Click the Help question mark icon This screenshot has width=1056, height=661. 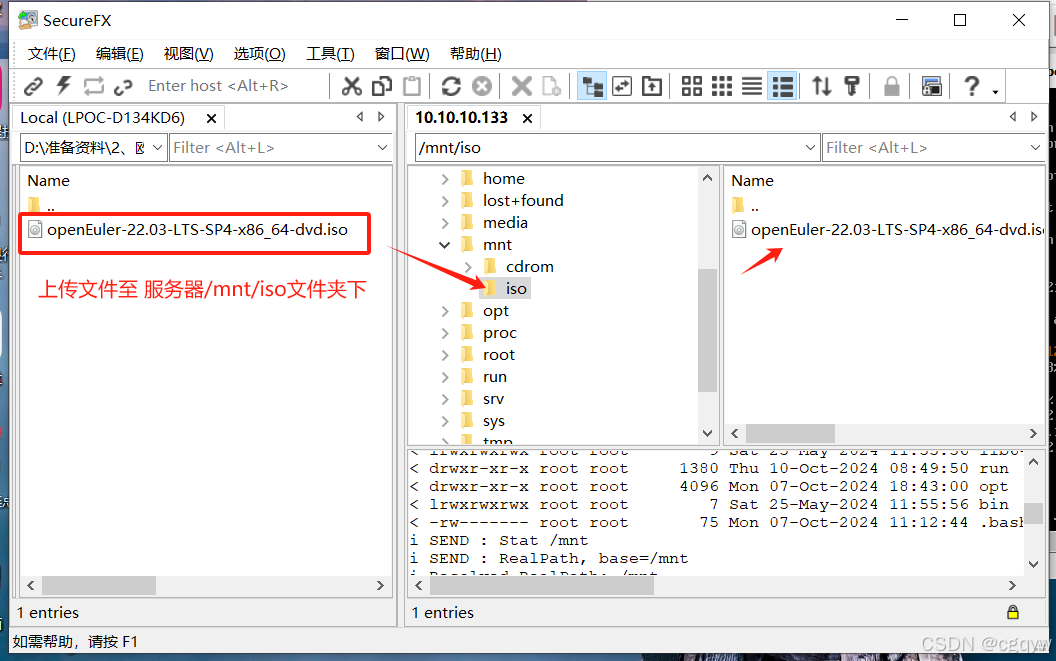point(971,86)
